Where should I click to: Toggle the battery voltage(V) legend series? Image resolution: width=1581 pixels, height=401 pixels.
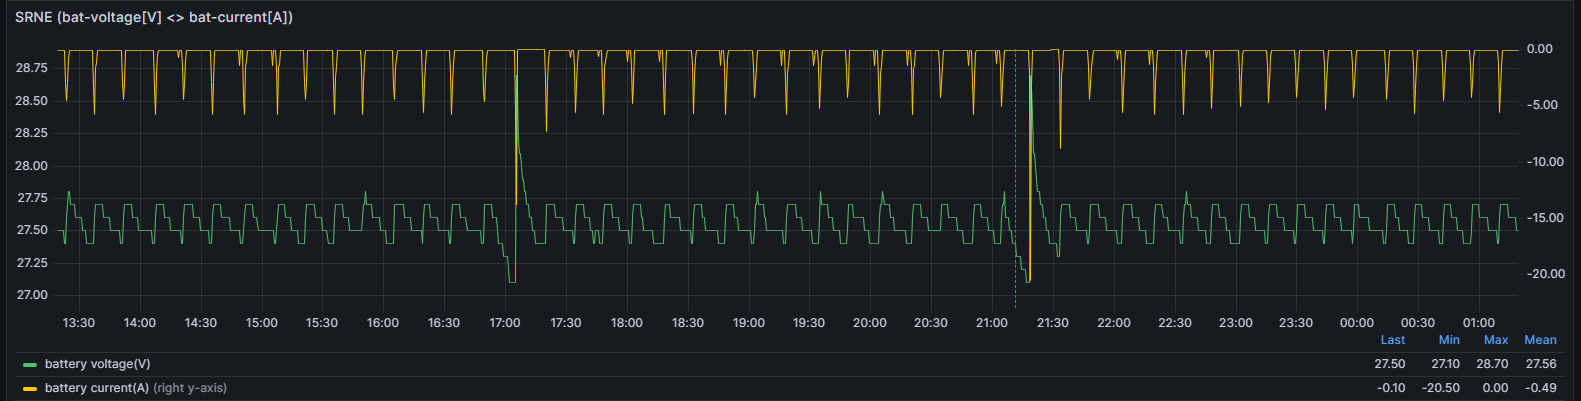pos(98,364)
